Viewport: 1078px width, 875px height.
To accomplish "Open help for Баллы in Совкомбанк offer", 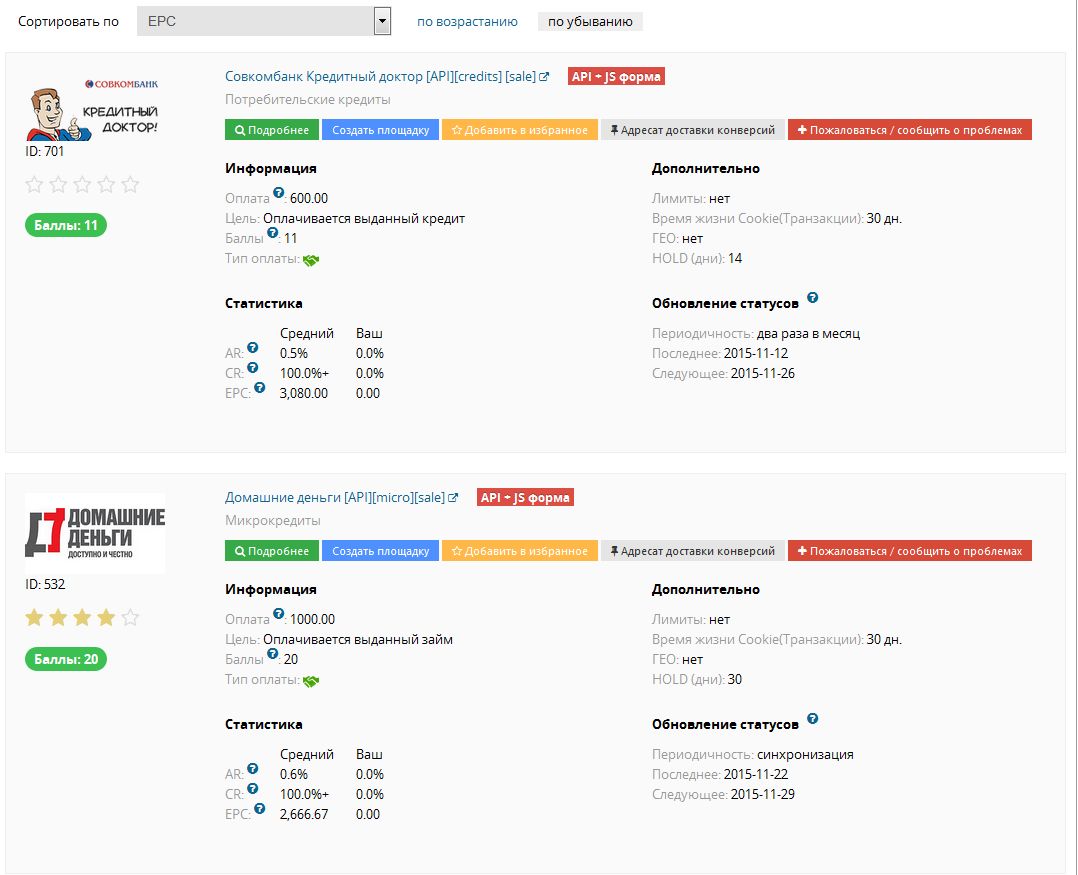I will click(x=273, y=233).
